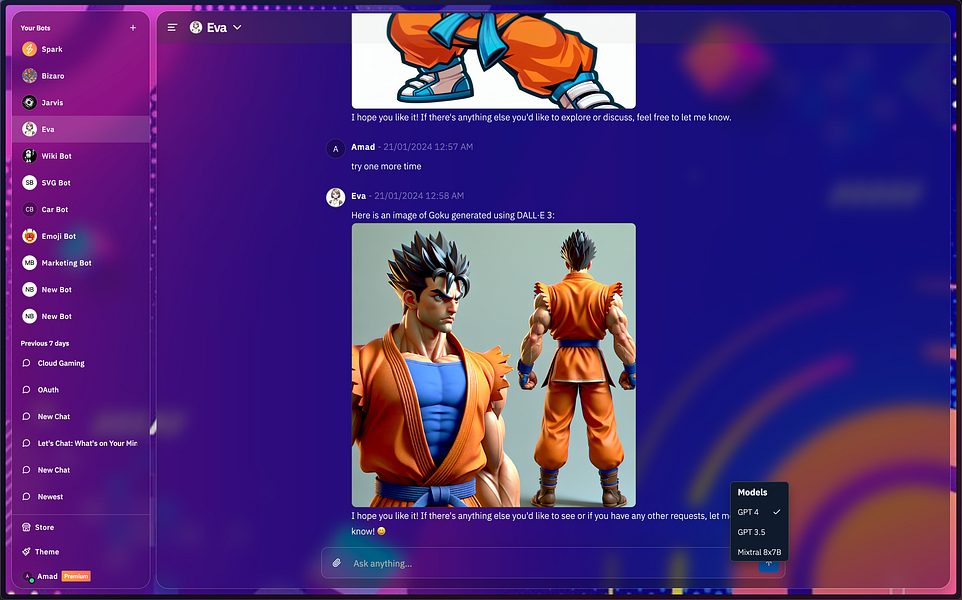The height and width of the screenshot is (600, 962).
Task: Open the Newest chat
Action: [81, 497]
